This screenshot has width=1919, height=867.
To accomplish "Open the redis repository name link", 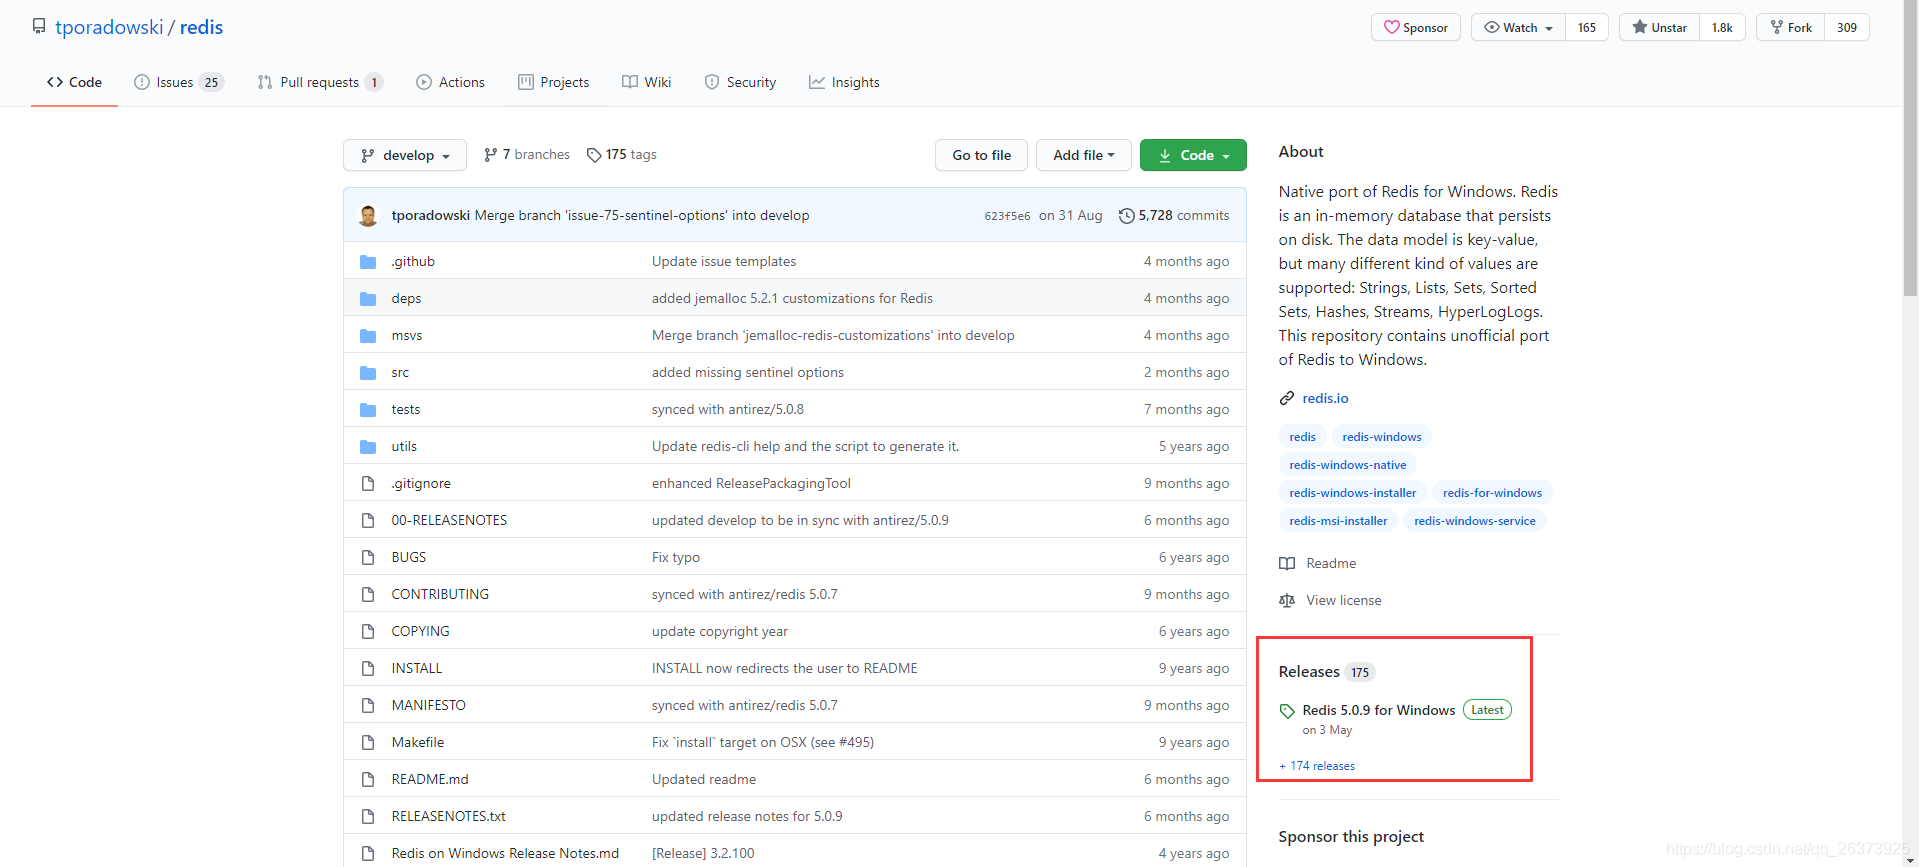I will 201,27.
